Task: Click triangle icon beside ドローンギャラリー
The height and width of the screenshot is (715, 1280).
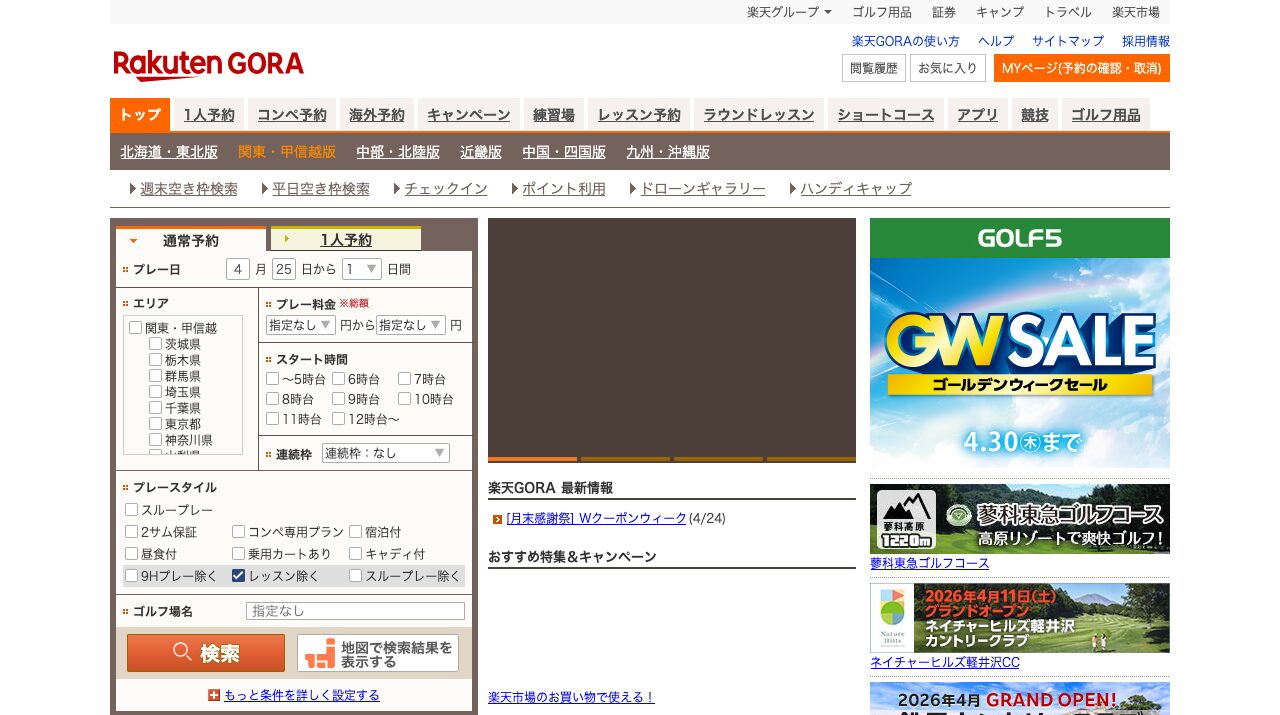Action: (x=633, y=188)
